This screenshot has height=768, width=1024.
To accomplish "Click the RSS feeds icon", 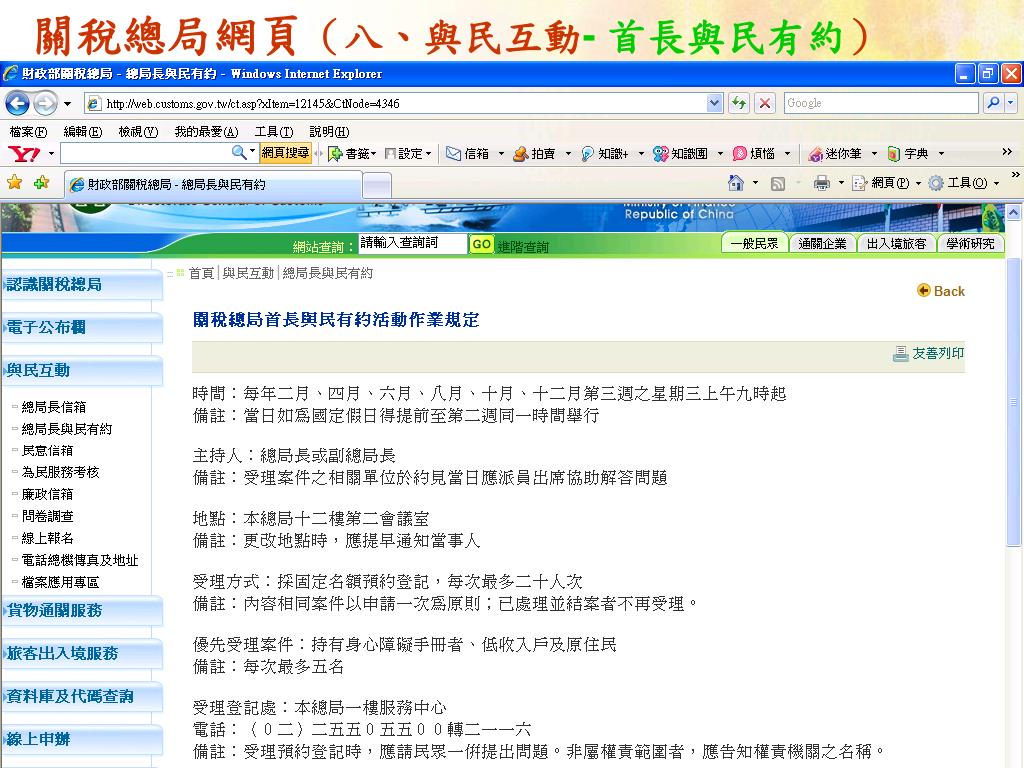I will pos(778,184).
